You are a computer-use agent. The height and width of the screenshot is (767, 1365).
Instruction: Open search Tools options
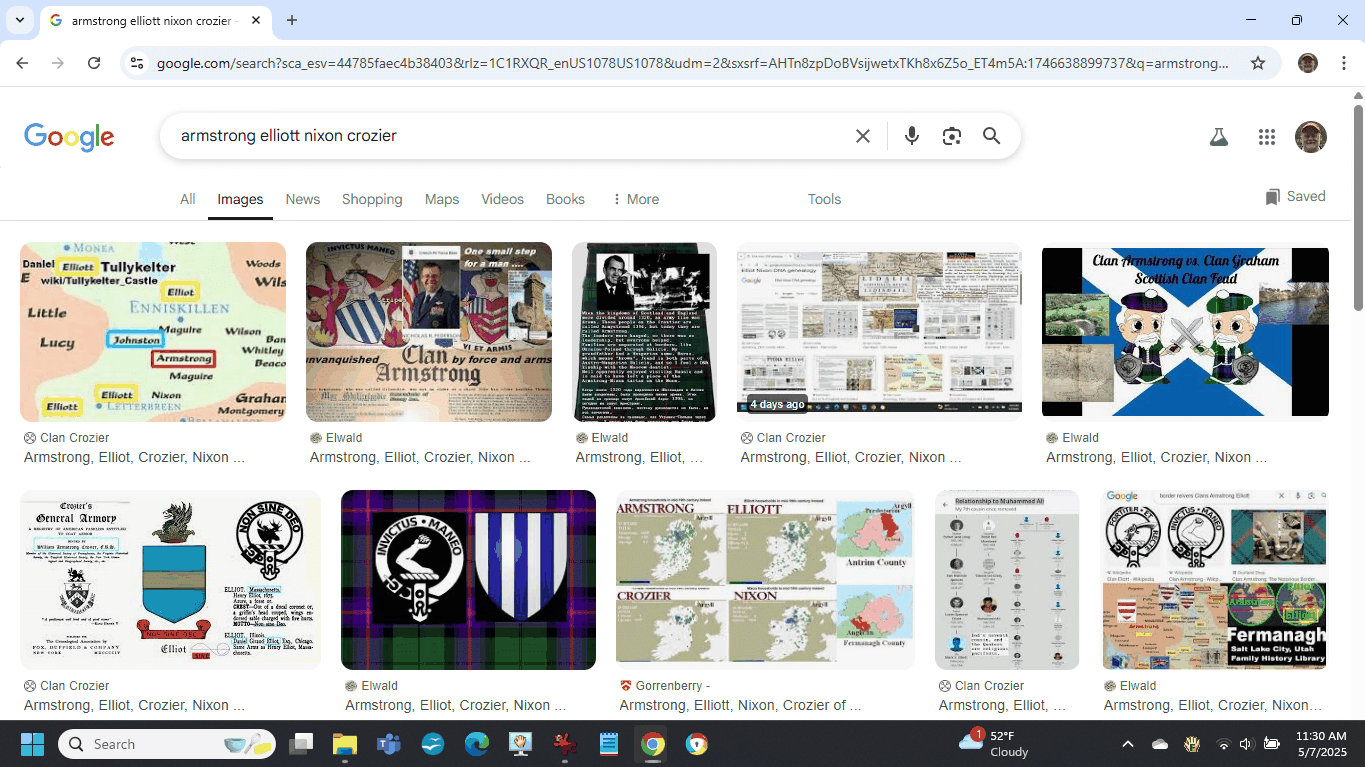tap(824, 199)
